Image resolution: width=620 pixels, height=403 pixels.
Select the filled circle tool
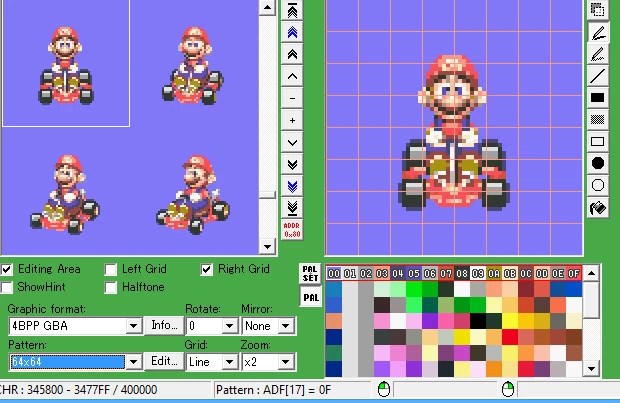pyautogui.click(x=597, y=163)
